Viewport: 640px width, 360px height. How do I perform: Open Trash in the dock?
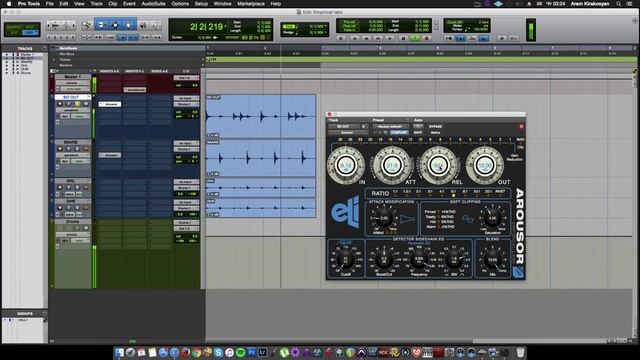(x=520, y=352)
